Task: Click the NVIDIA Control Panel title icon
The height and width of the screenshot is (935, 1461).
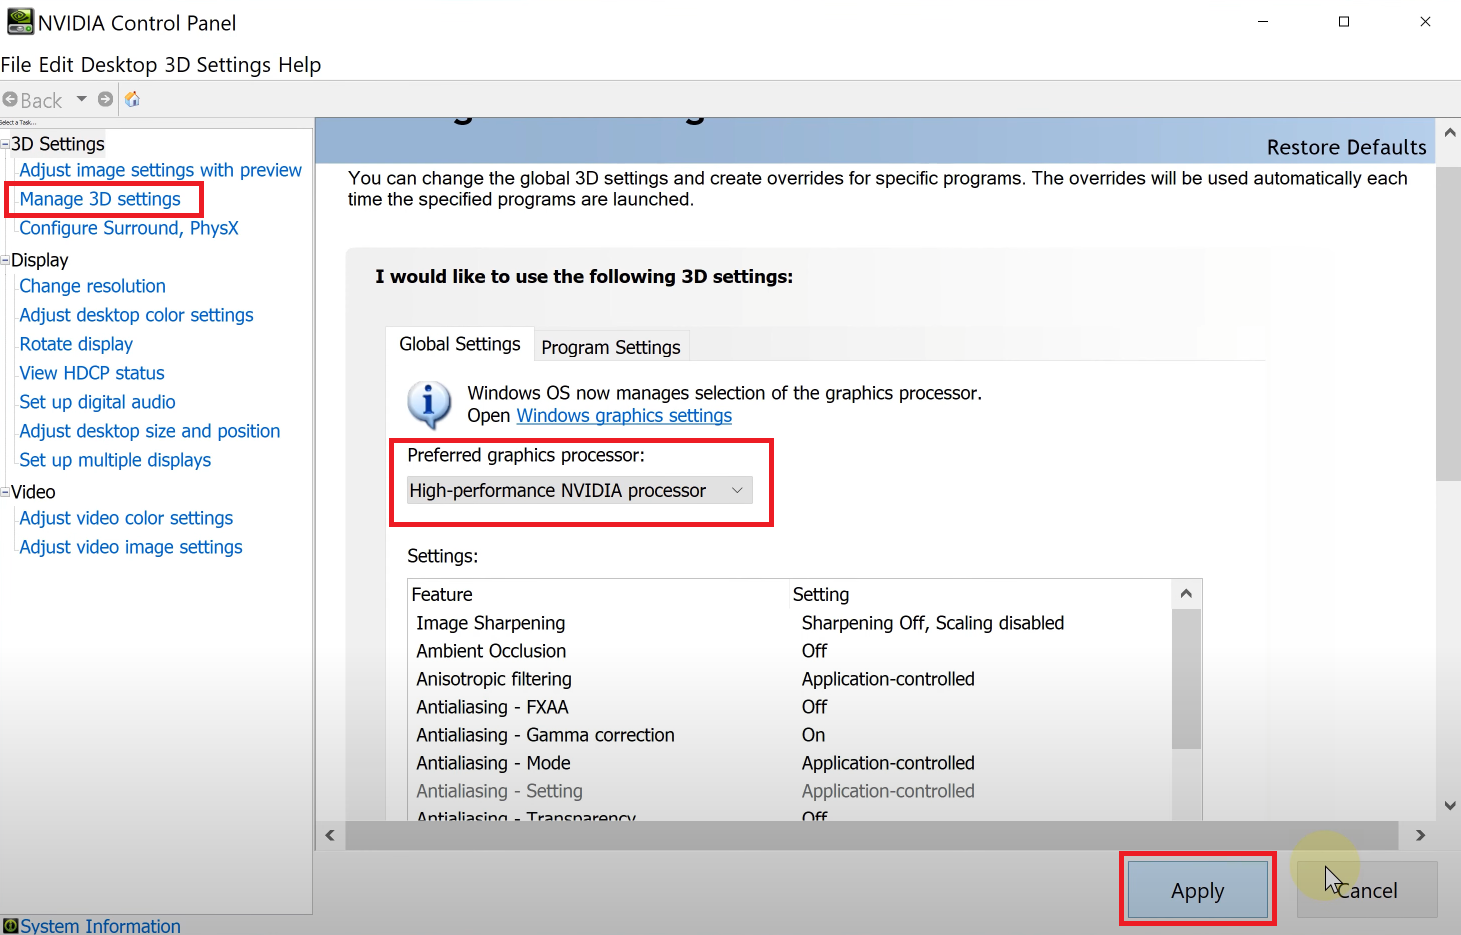Action: click(x=20, y=22)
